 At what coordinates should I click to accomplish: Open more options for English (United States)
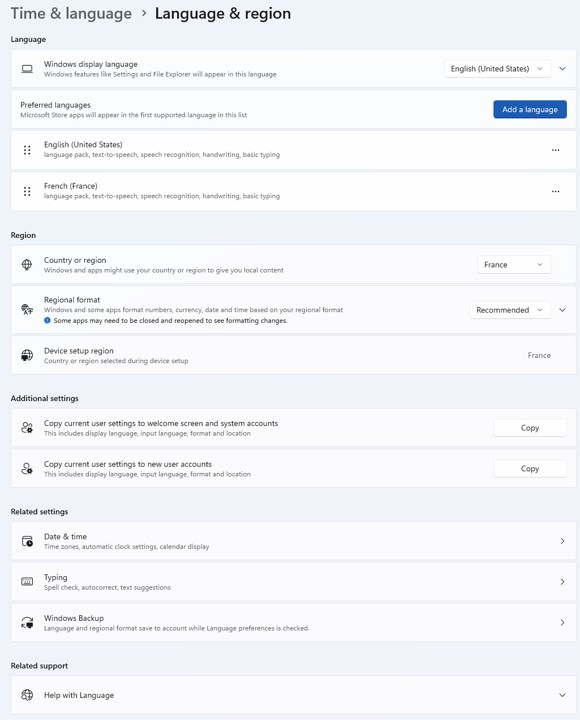click(x=555, y=150)
